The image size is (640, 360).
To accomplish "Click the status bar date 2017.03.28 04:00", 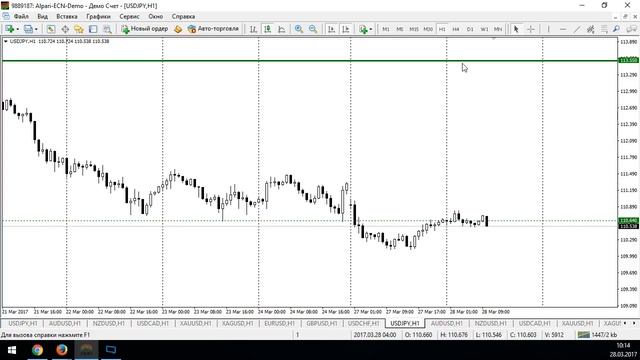I will point(375,335).
